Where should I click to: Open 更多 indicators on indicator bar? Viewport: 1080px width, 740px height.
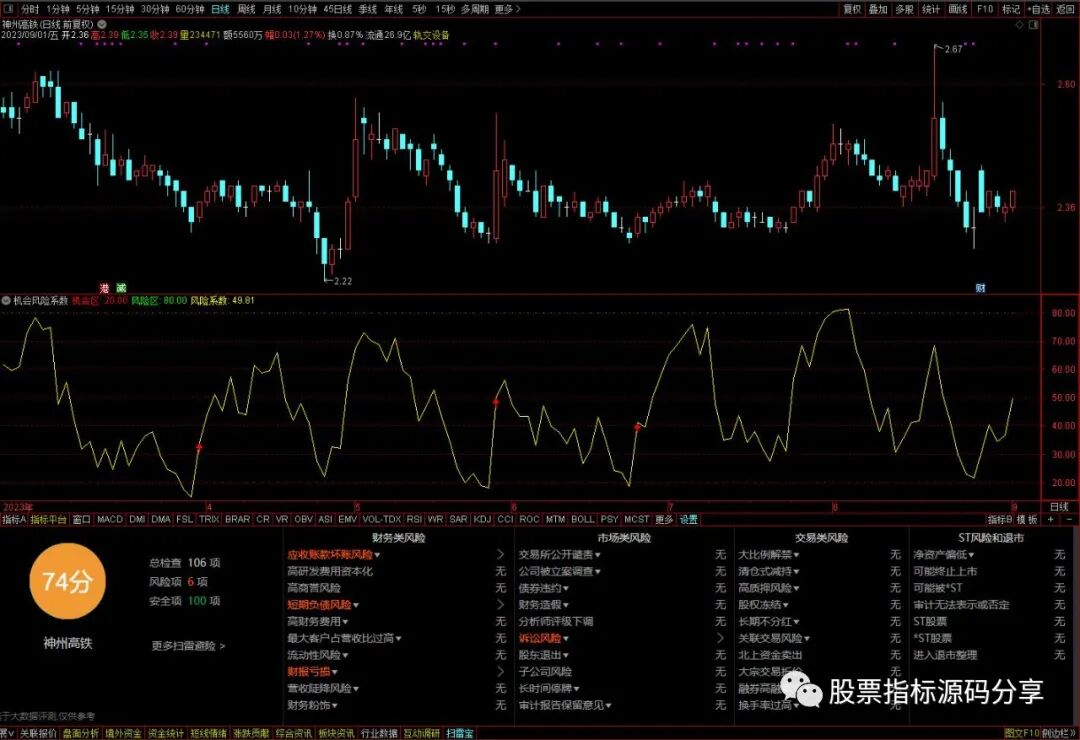(664, 519)
